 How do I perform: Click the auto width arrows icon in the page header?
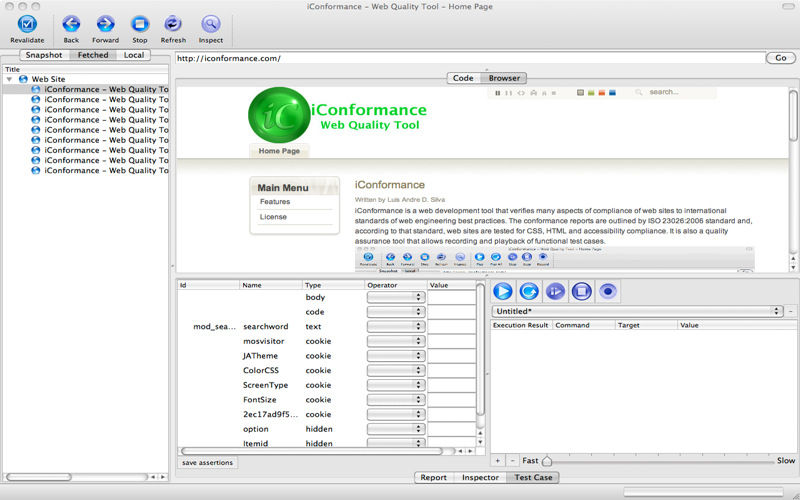tap(521, 93)
